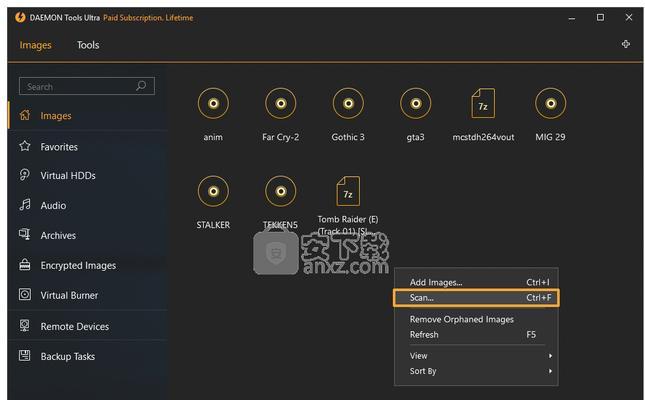Expand the Sort By submenu

[x=476, y=371]
